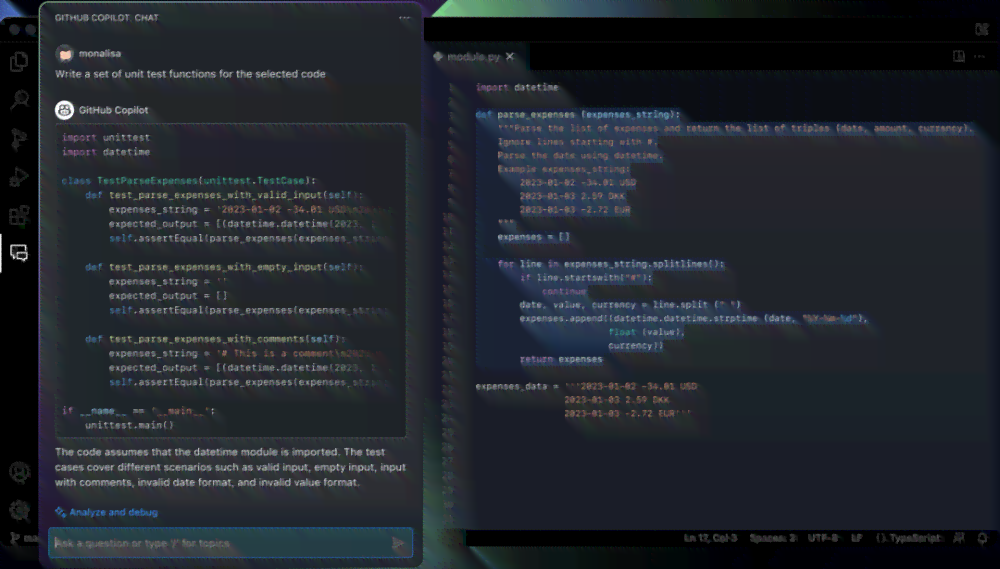Click Copilot's explanation paragraph 'The code assumes'
This screenshot has height=569, width=1000.
(230, 467)
